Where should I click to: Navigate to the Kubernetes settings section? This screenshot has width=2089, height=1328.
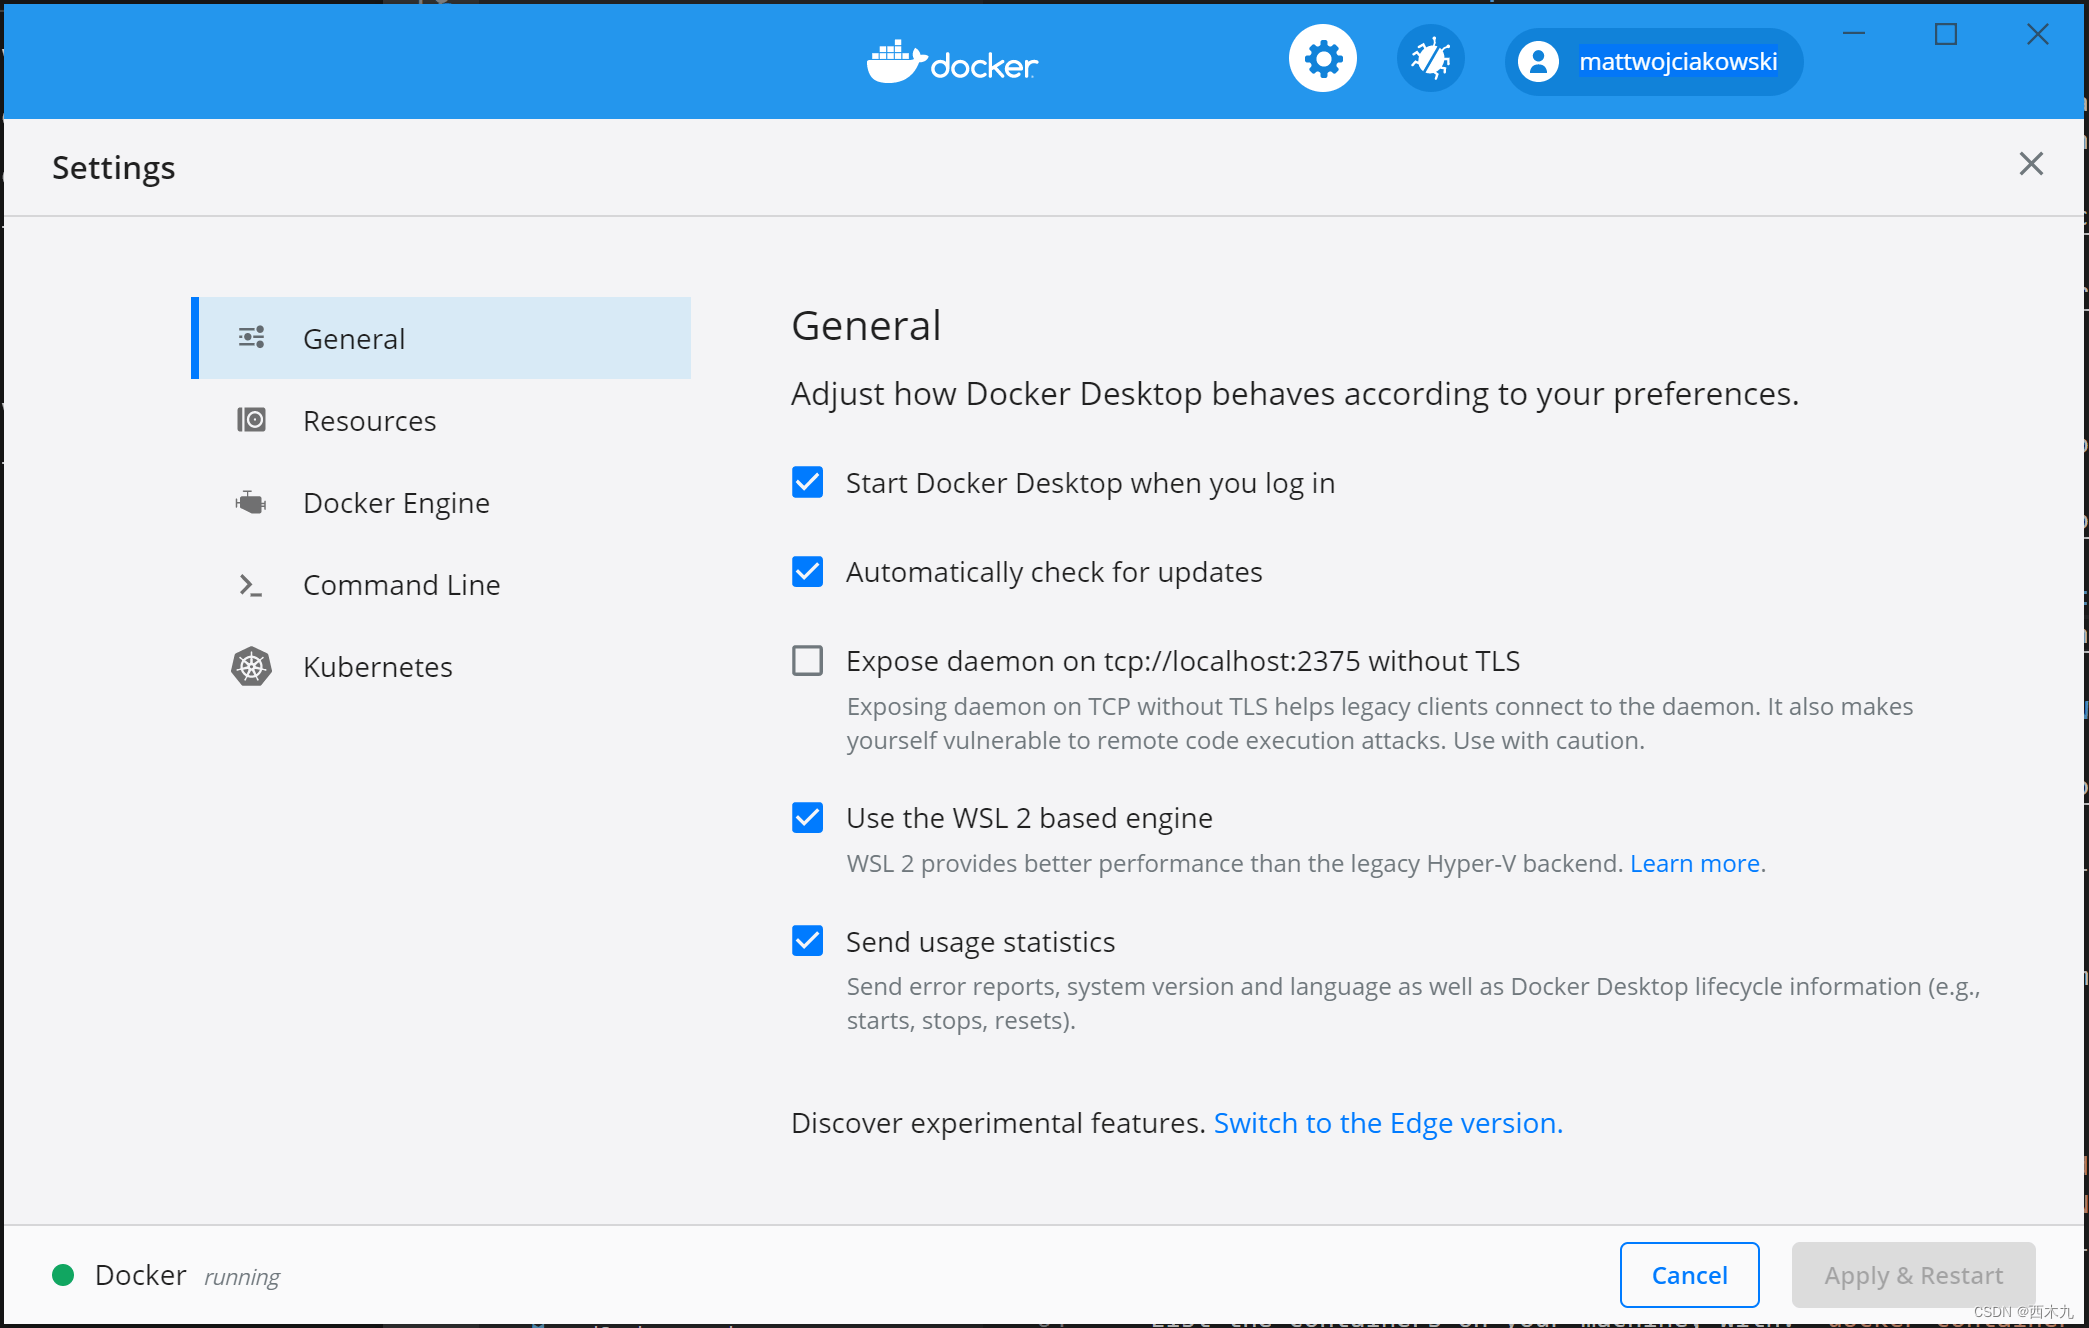(379, 666)
